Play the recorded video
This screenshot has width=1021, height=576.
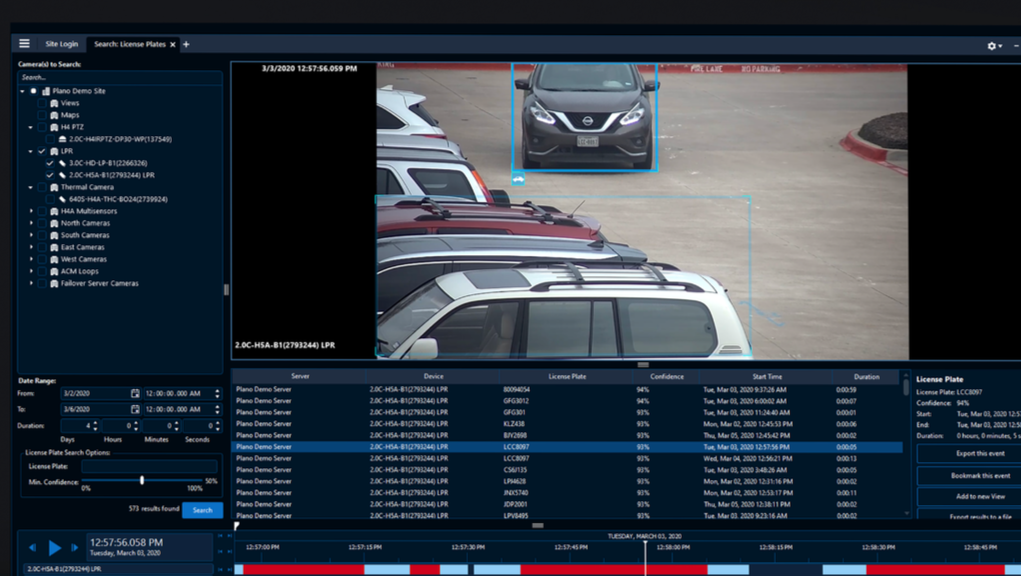(x=55, y=548)
